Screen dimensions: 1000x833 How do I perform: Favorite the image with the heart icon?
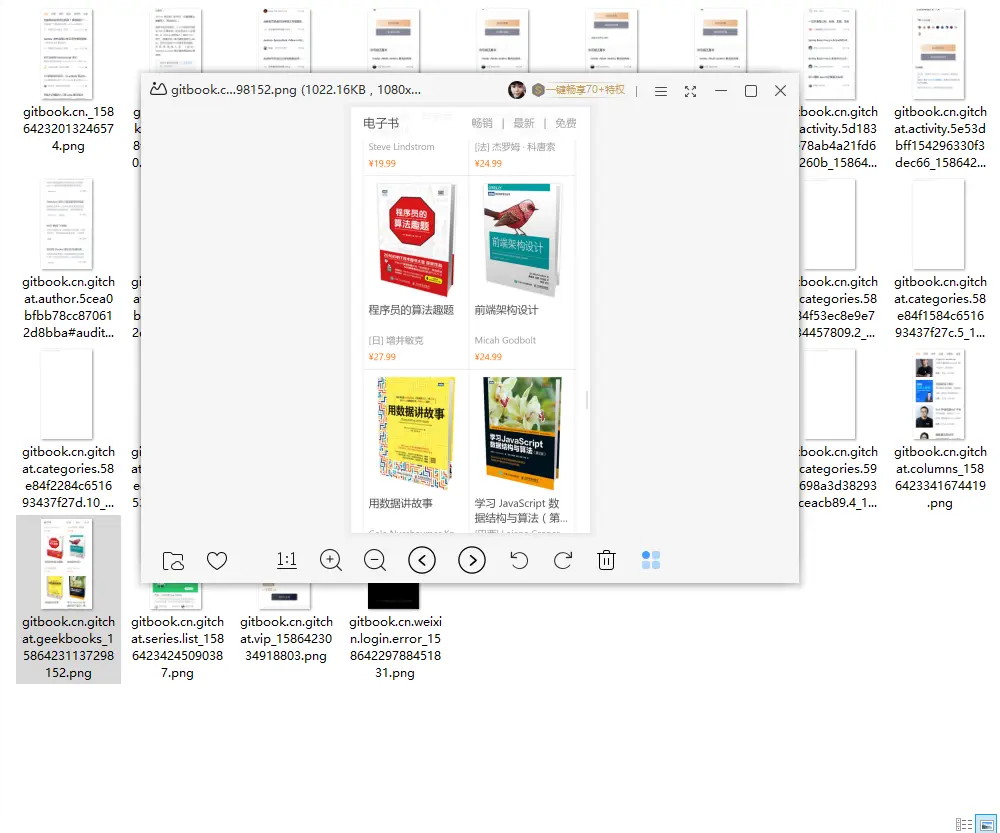click(217, 561)
